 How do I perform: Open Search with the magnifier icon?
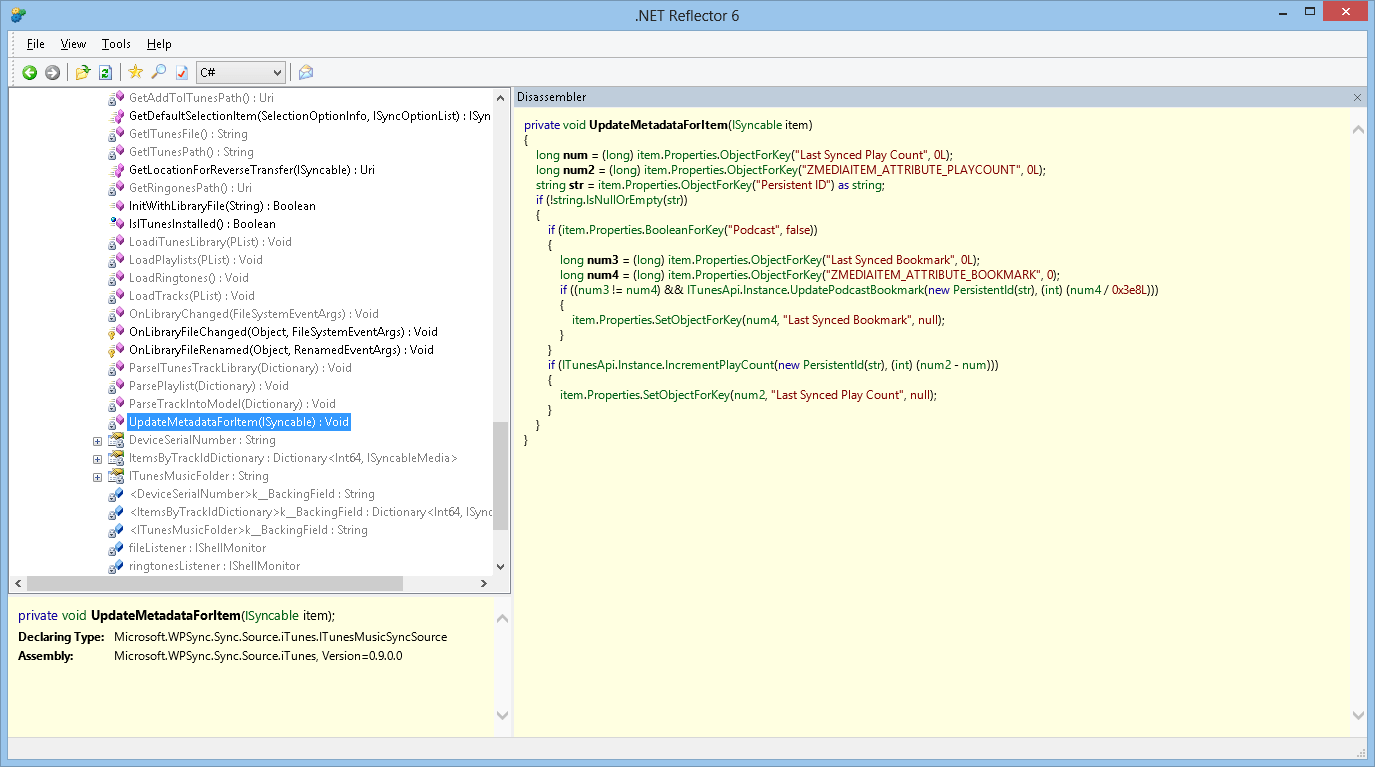pyautogui.click(x=159, y=72)
